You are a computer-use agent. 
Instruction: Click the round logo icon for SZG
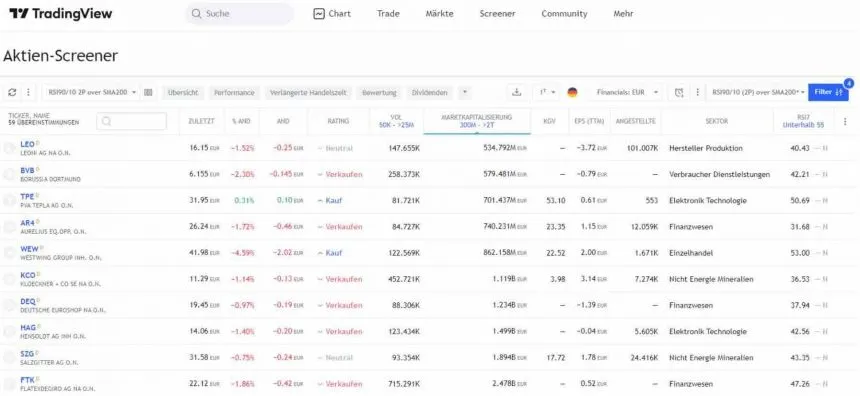9,358
